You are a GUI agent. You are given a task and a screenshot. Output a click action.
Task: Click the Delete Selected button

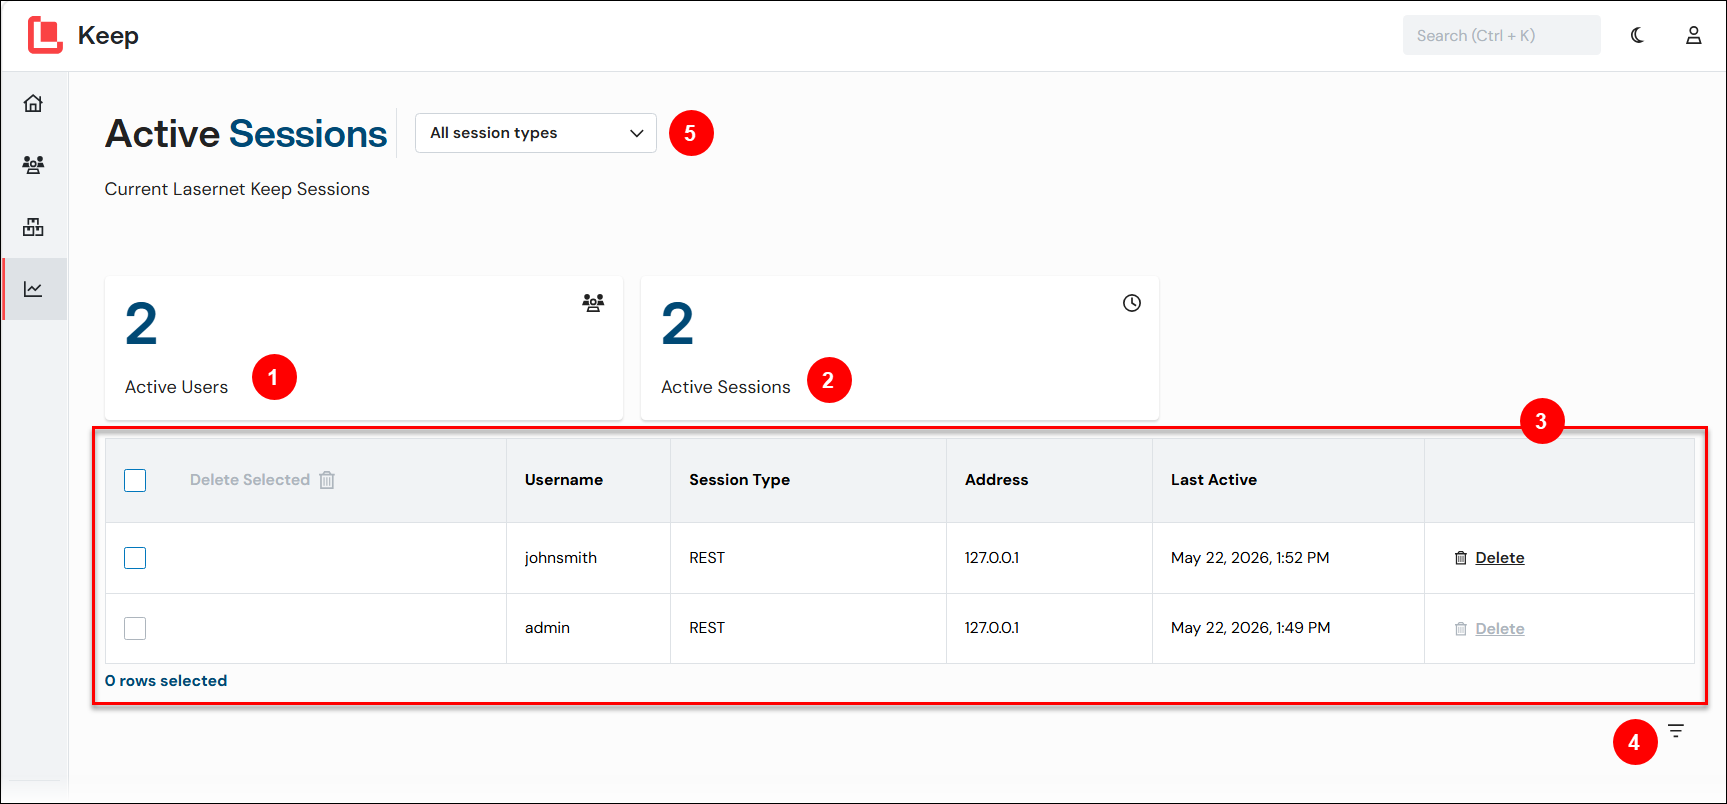click(262, 480)
